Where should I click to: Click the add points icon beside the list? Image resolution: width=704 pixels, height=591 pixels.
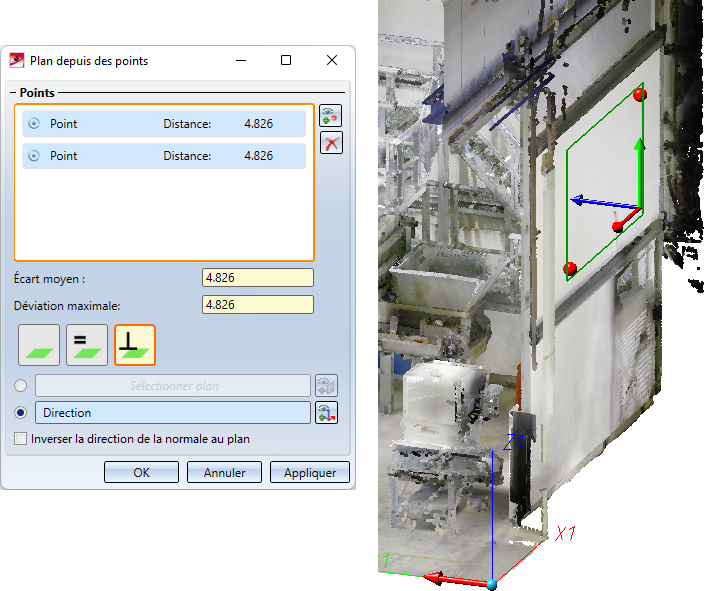(330, 116)
